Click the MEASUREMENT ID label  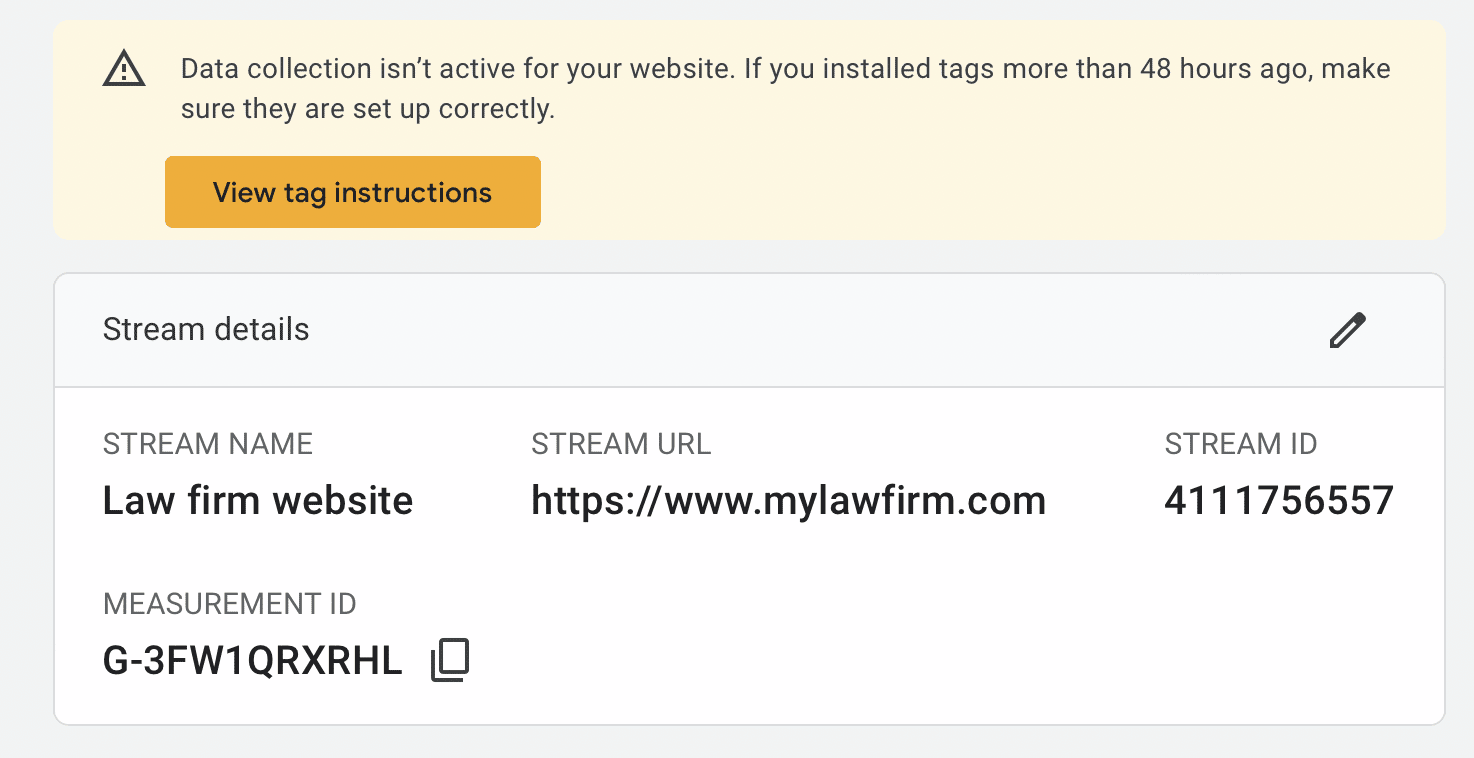[230, 604]
